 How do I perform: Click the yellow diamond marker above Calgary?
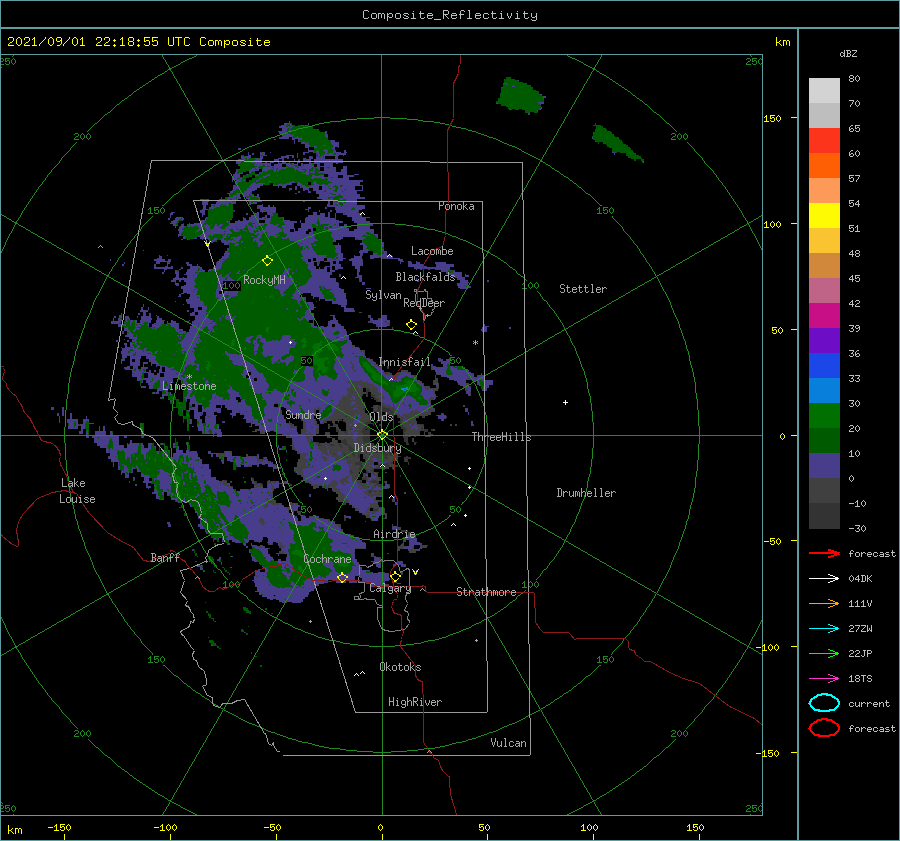(x=395, y=576)
